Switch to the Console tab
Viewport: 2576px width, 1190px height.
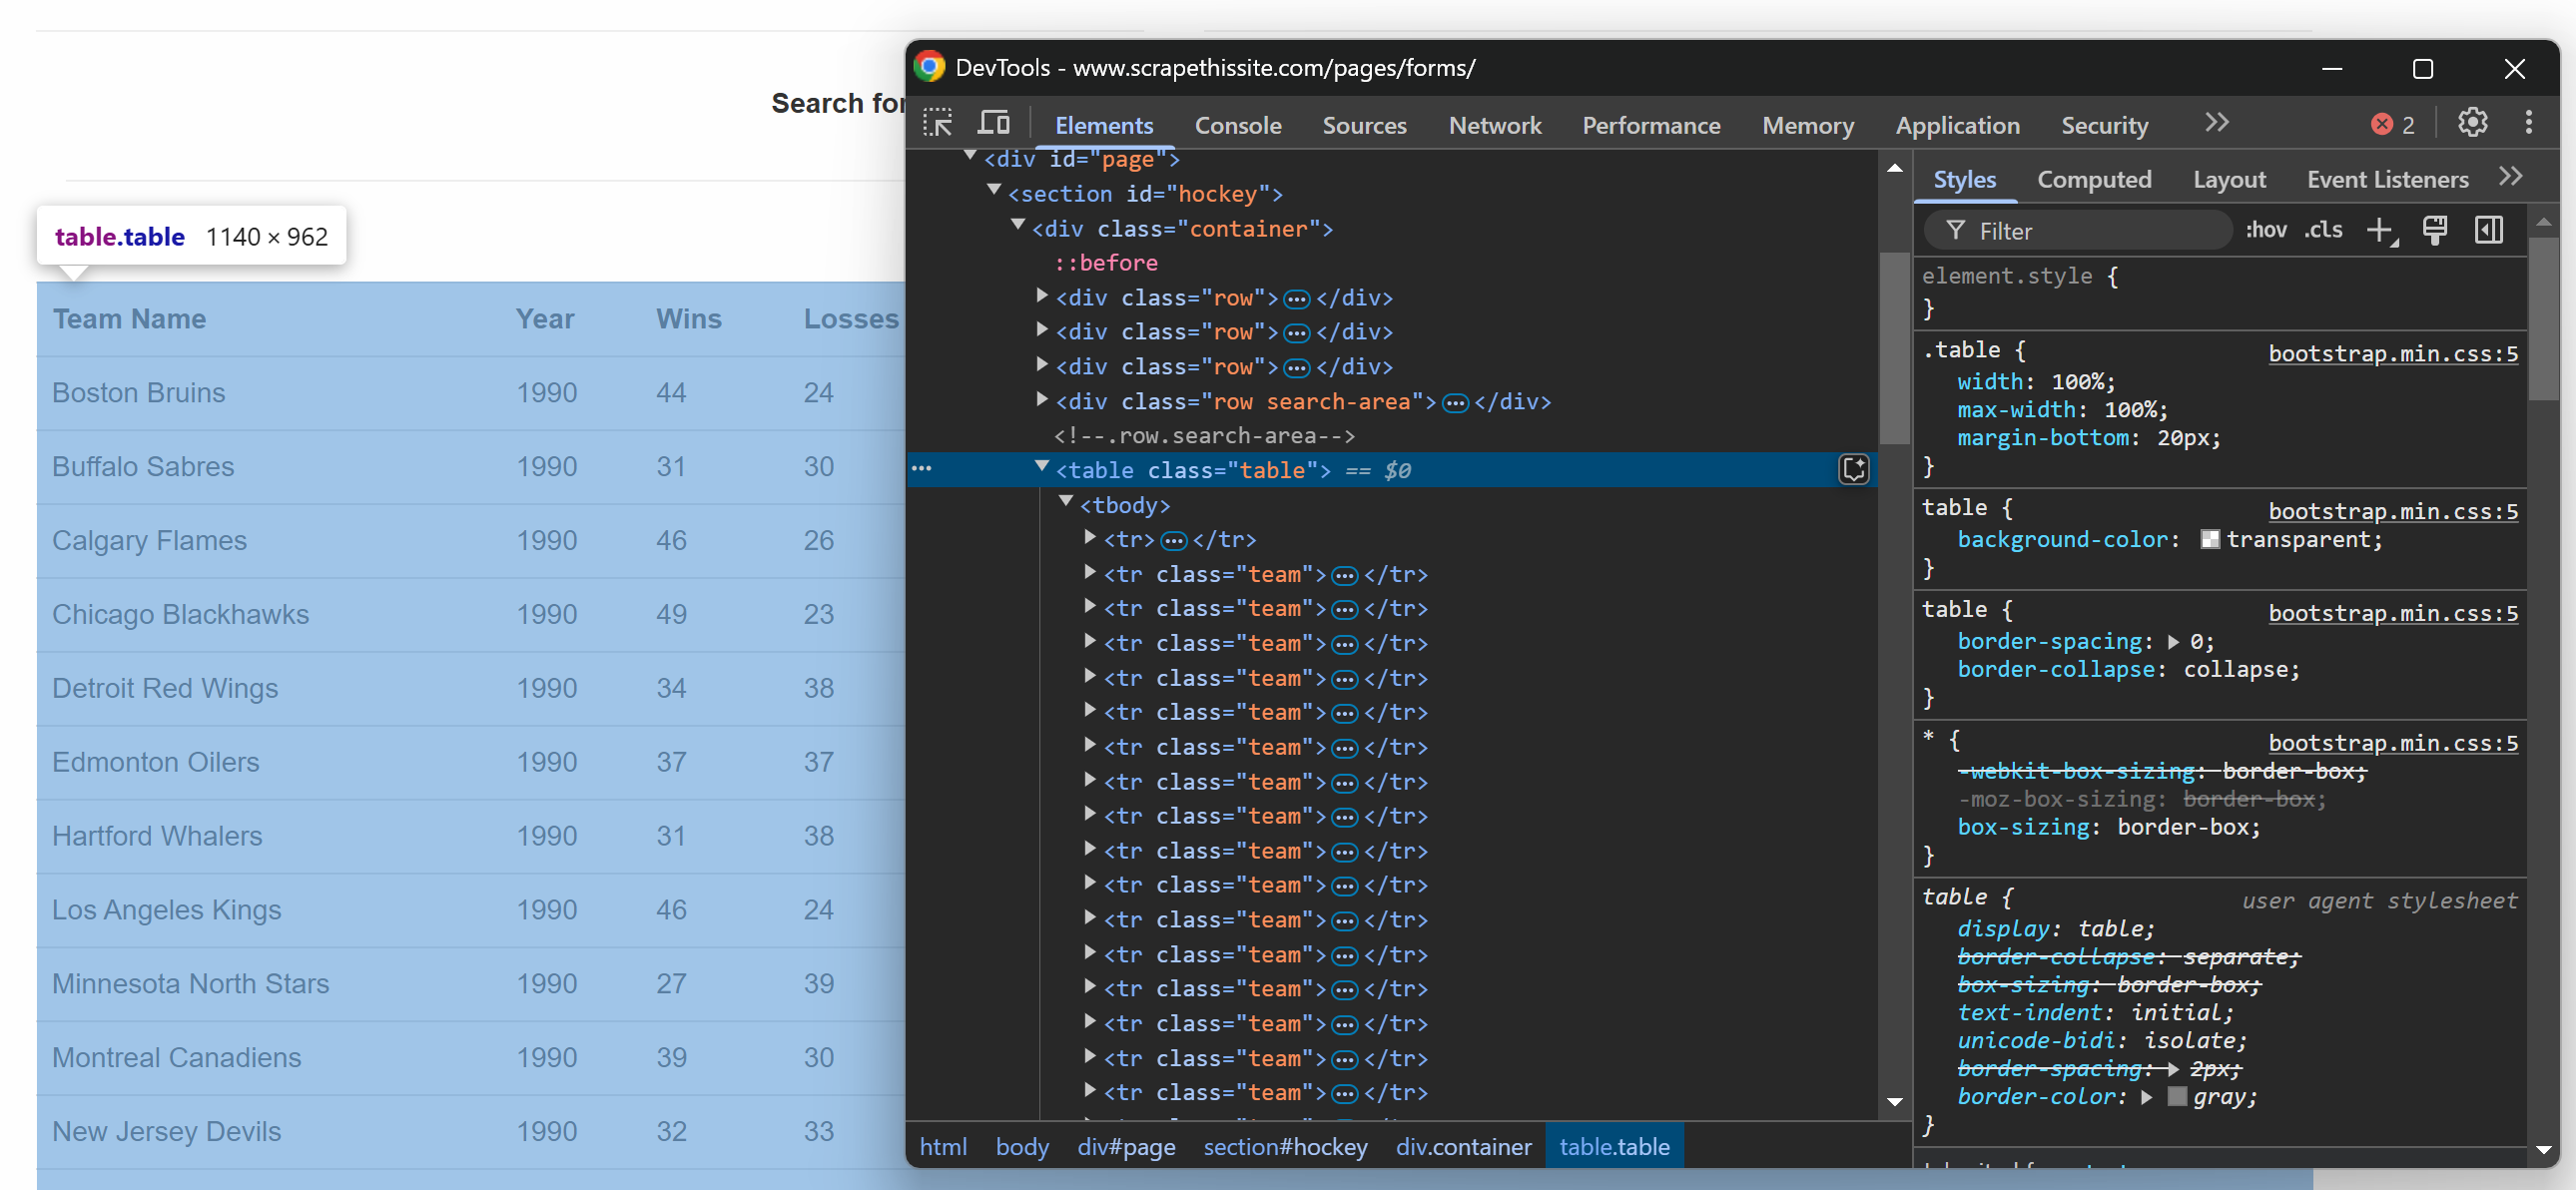(x=1237, y=125)
